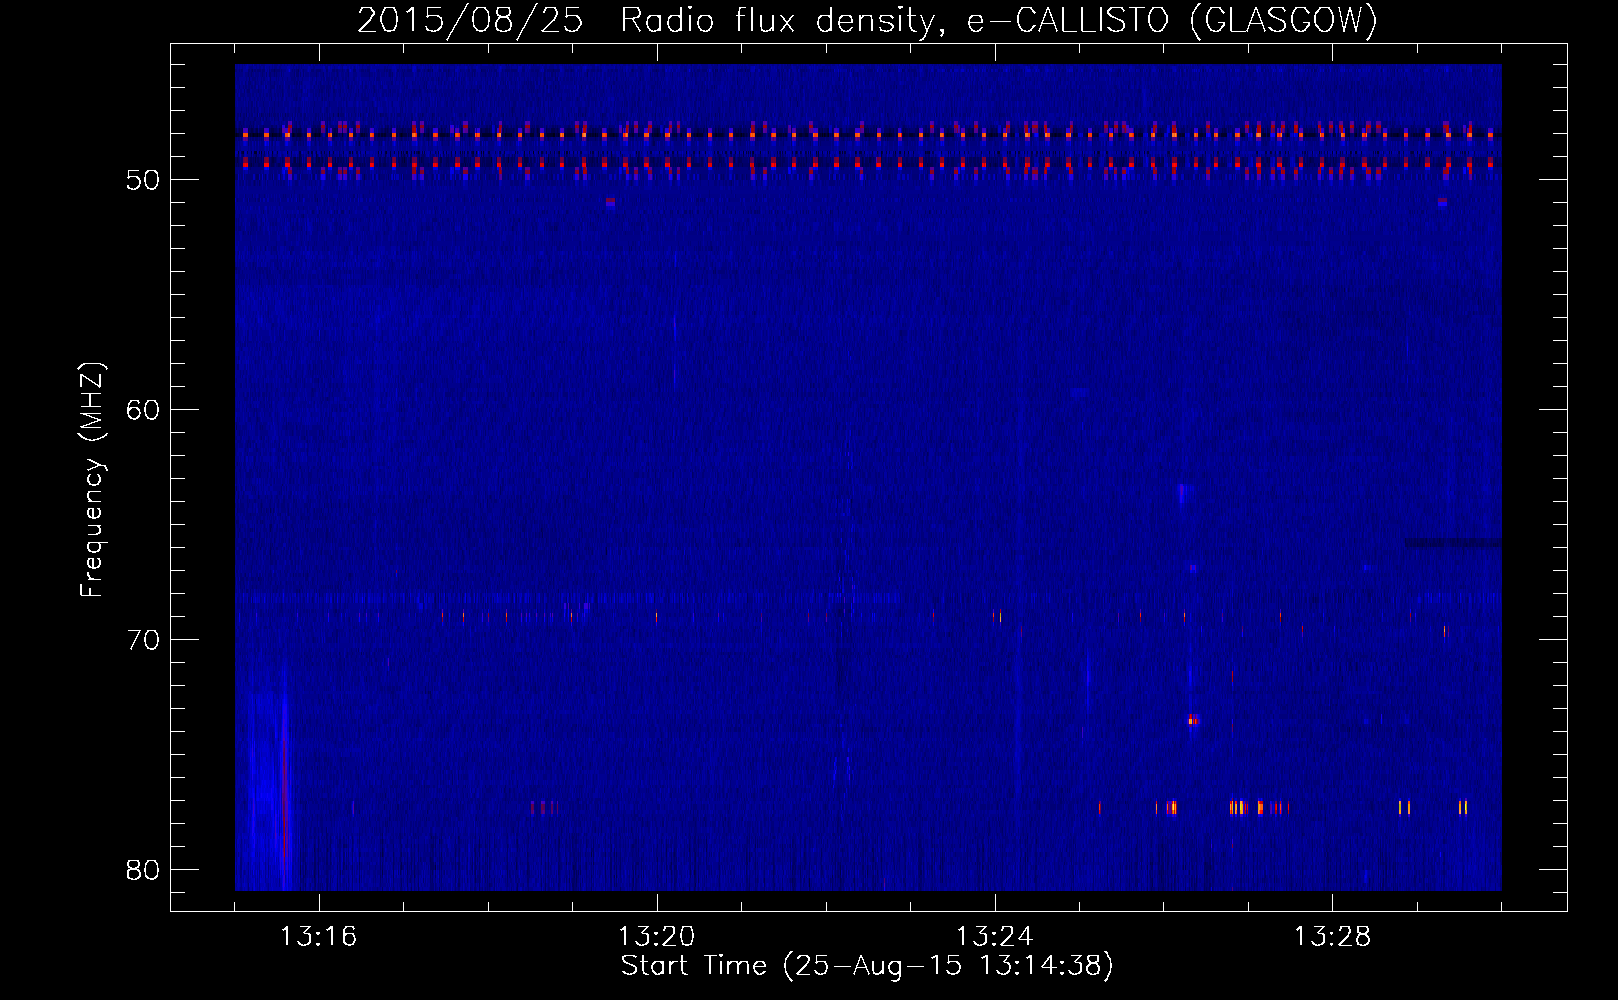1618x1000 pixels.
Task: Click the 13:24 time tick label
Action: point(994,936)
